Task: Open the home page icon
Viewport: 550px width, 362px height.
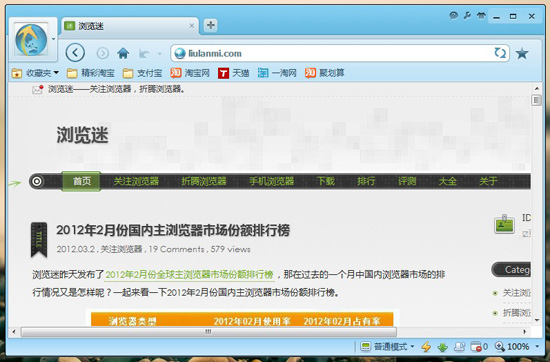Action: pyautogui.click(x=123, y=53)
